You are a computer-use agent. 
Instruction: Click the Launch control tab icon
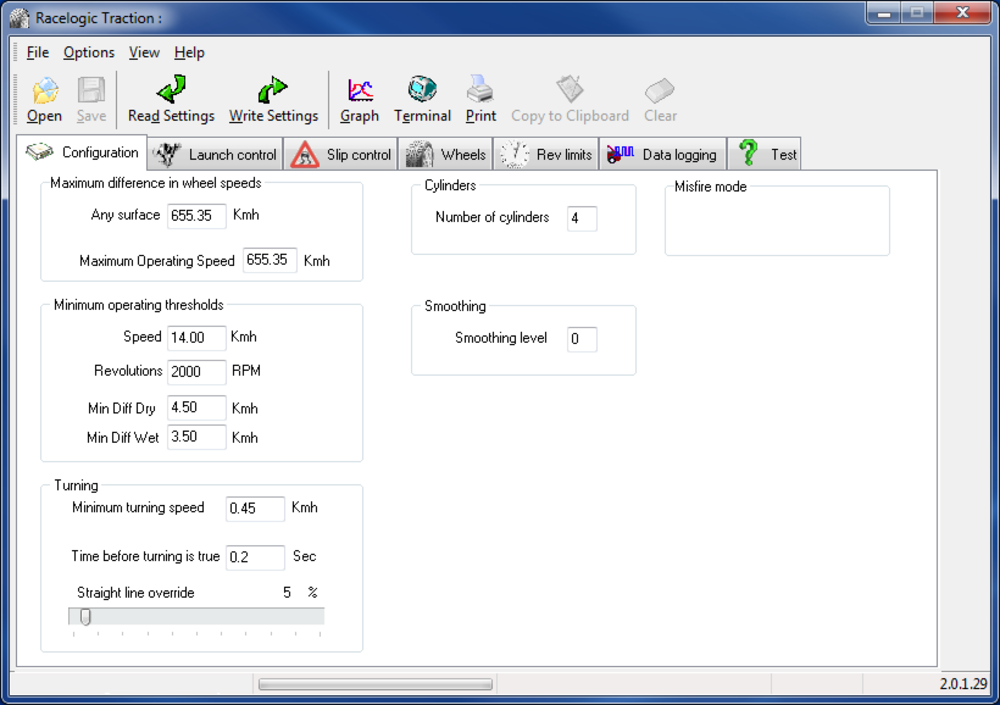coord(168,154)
